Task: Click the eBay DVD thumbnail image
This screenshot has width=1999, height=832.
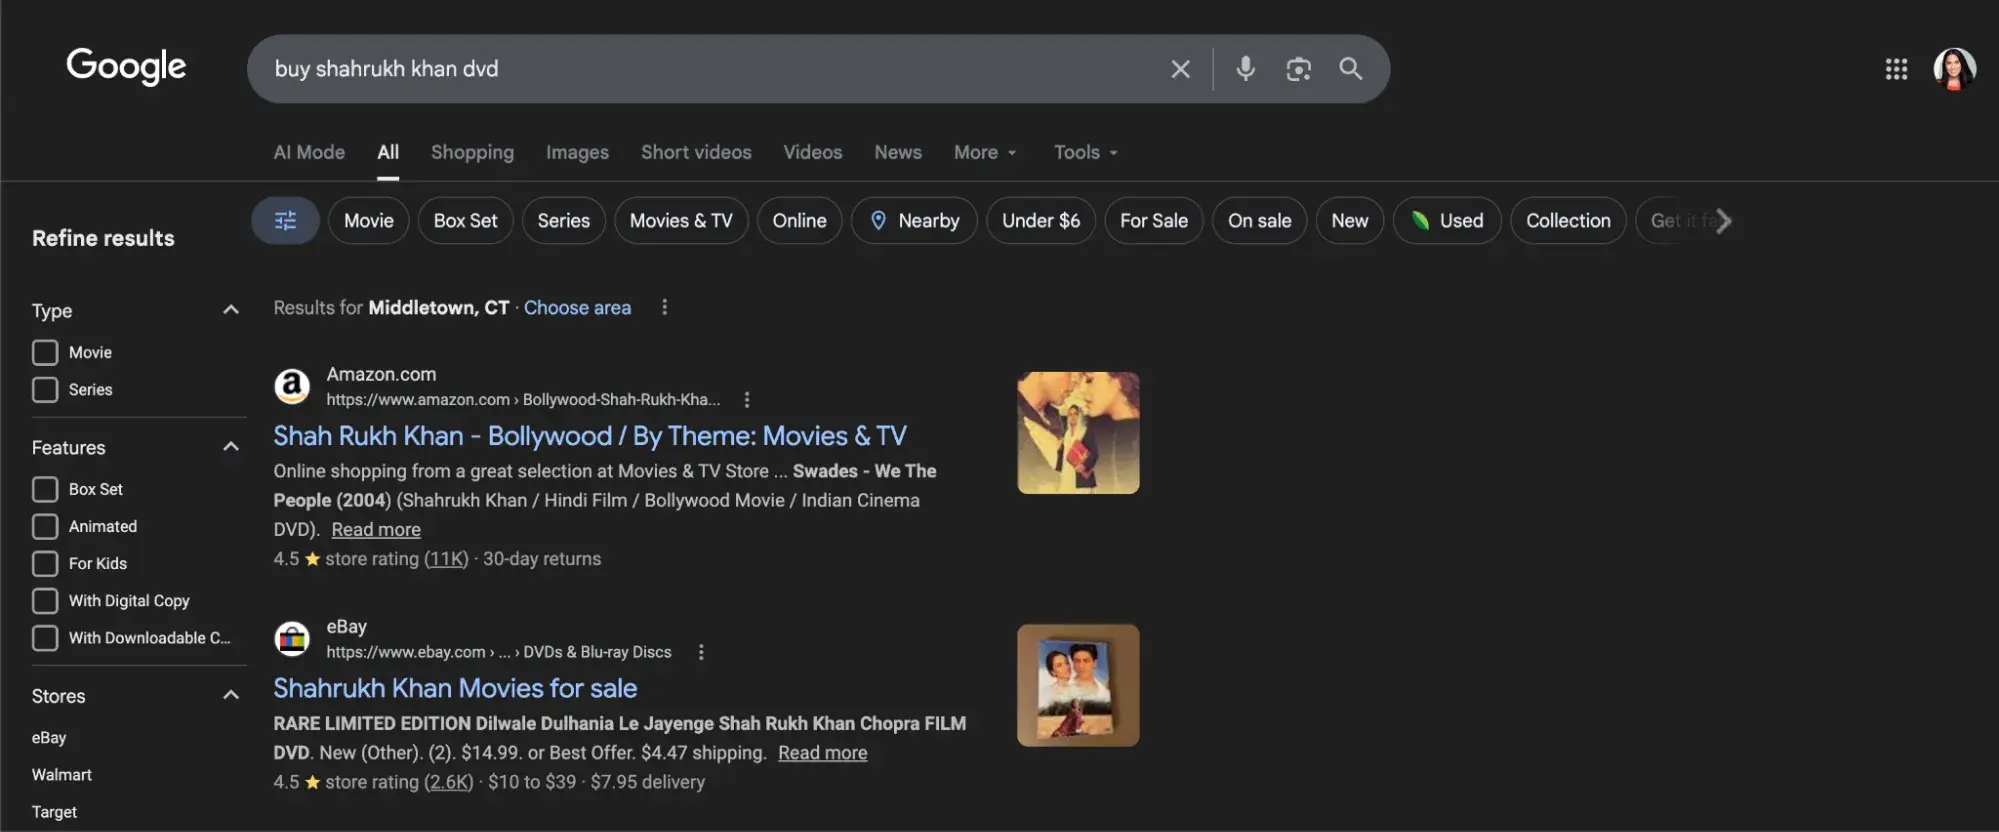Action: (x=1078, y=685)
